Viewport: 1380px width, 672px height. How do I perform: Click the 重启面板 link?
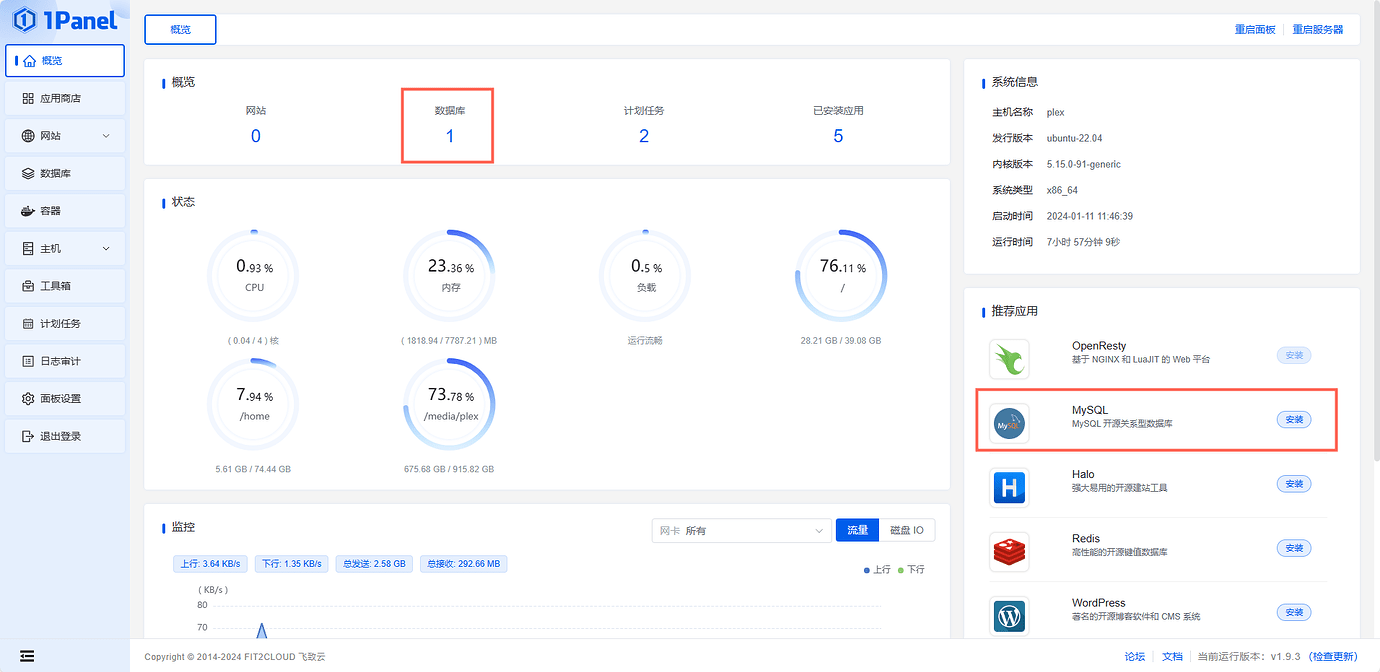(1255, 30)
